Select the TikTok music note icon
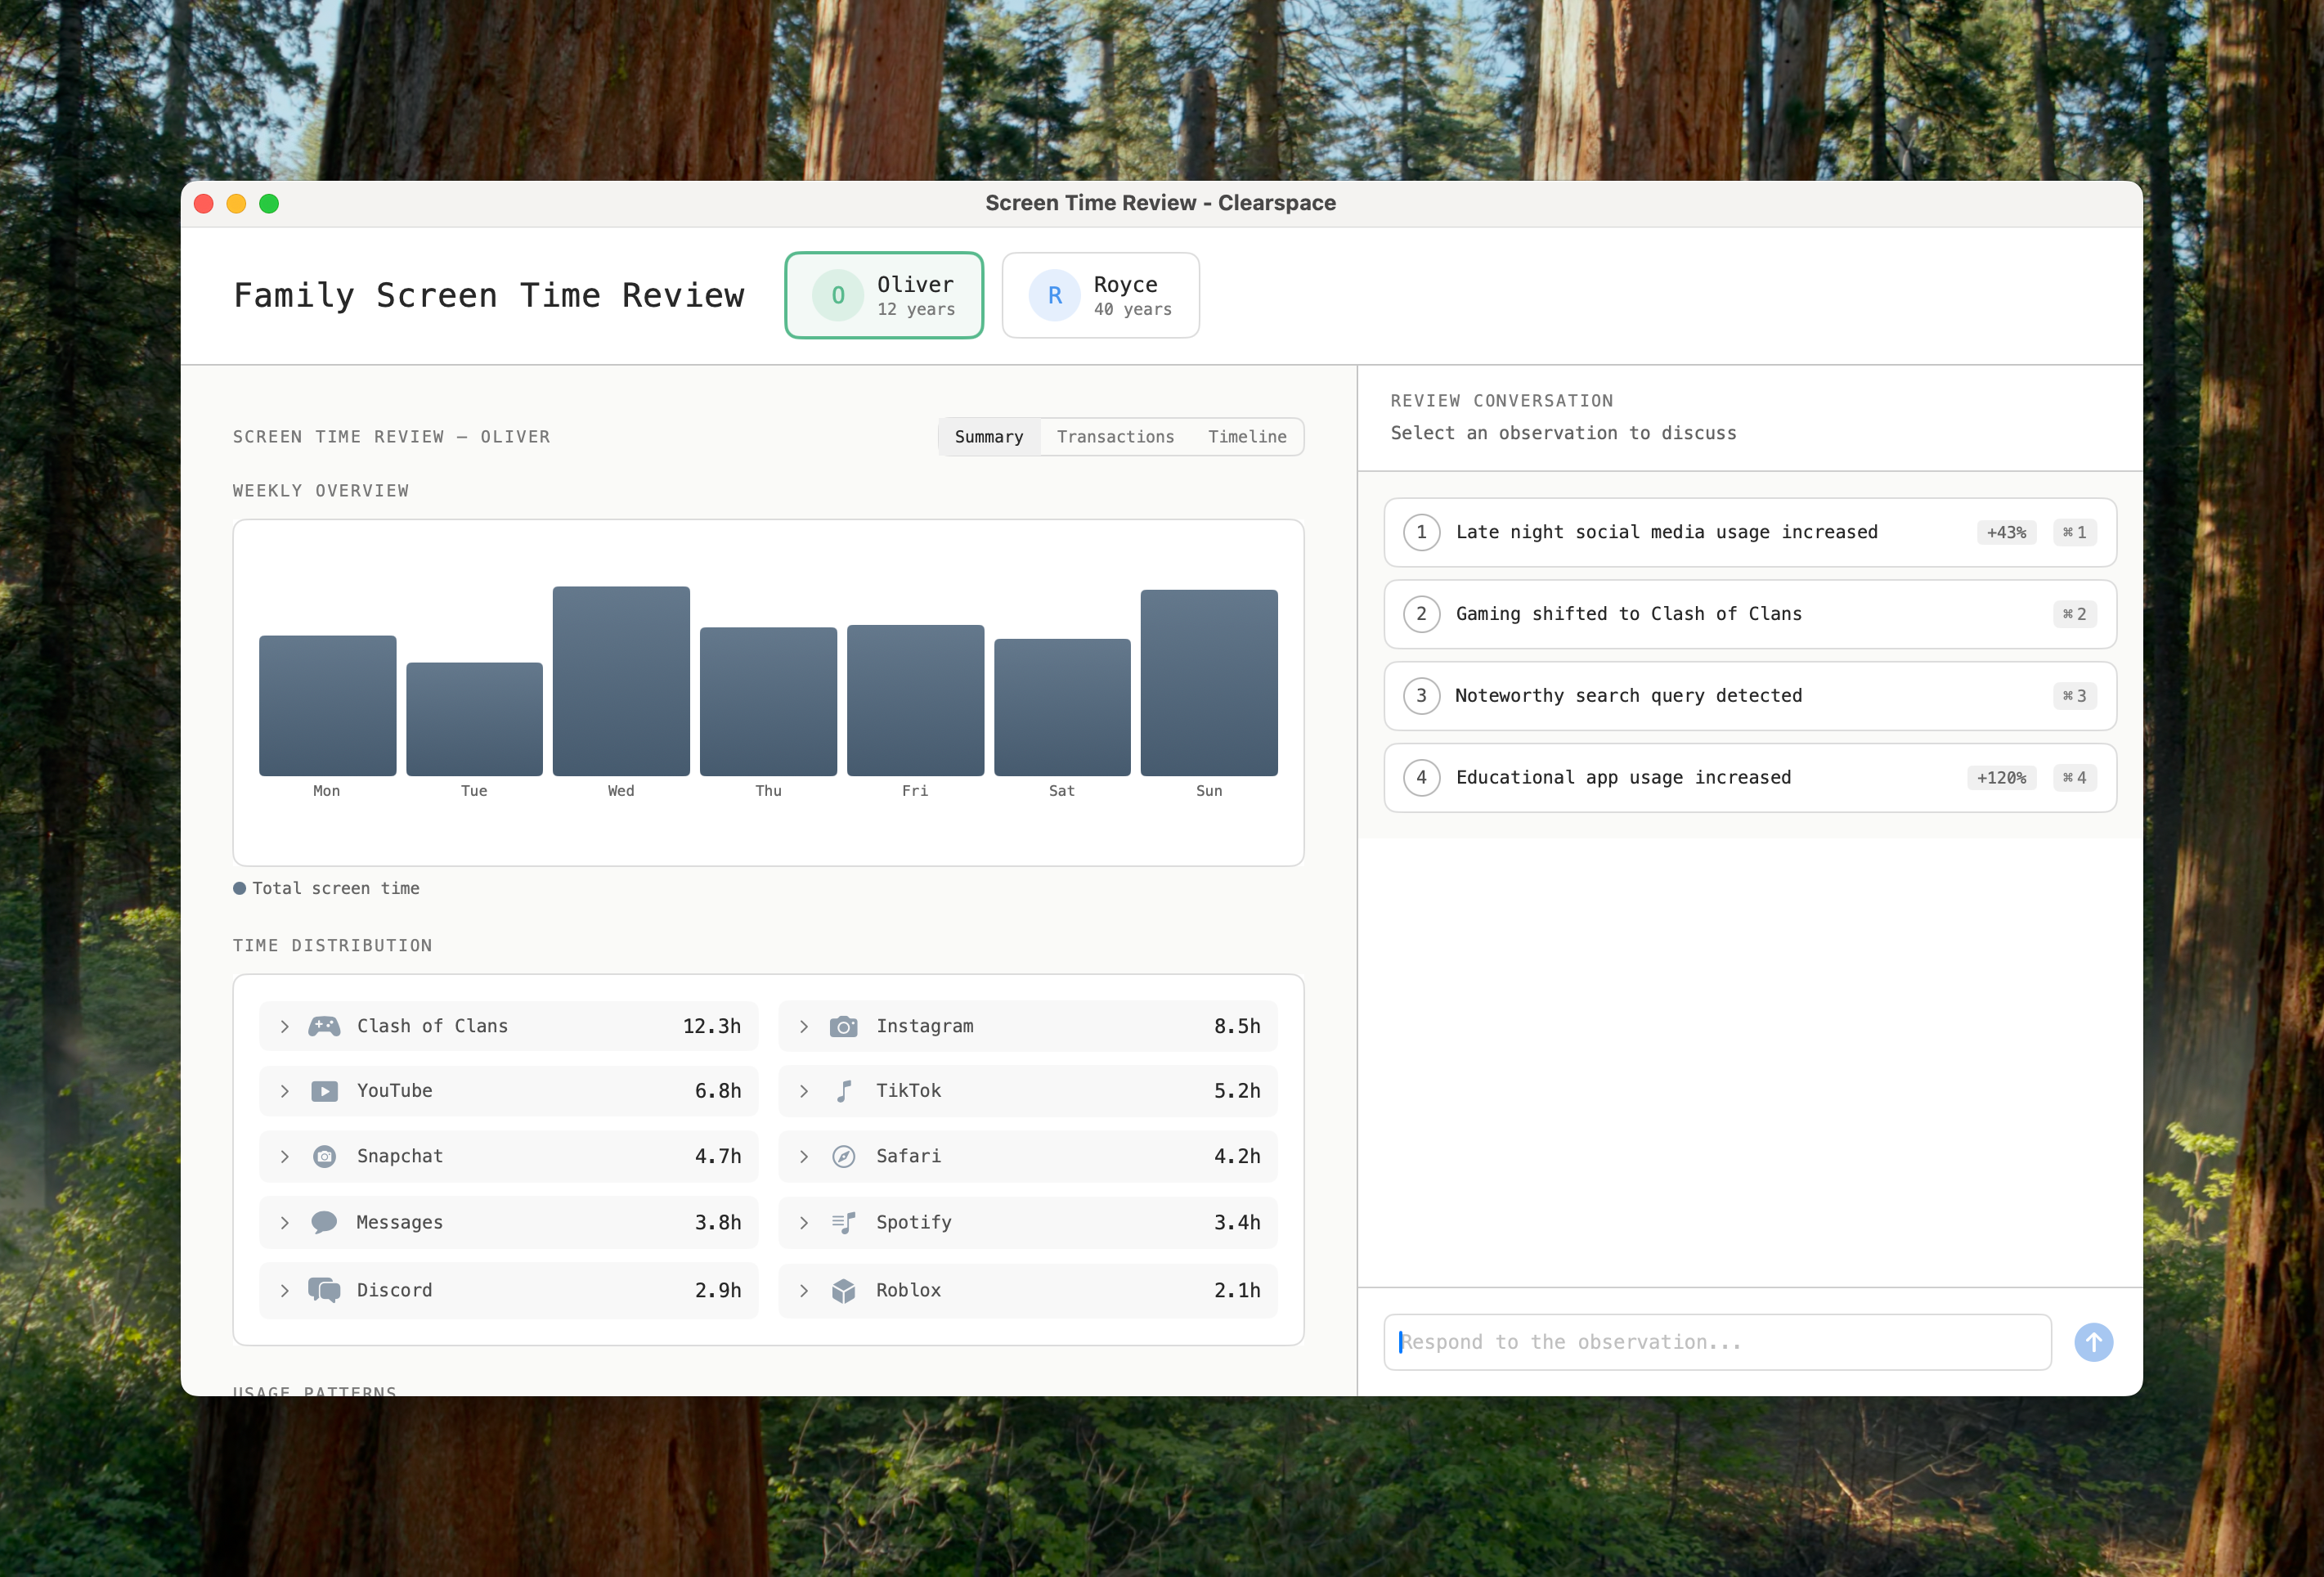Viewport: 2324px width, 1577px height. tap(845, 1091)
